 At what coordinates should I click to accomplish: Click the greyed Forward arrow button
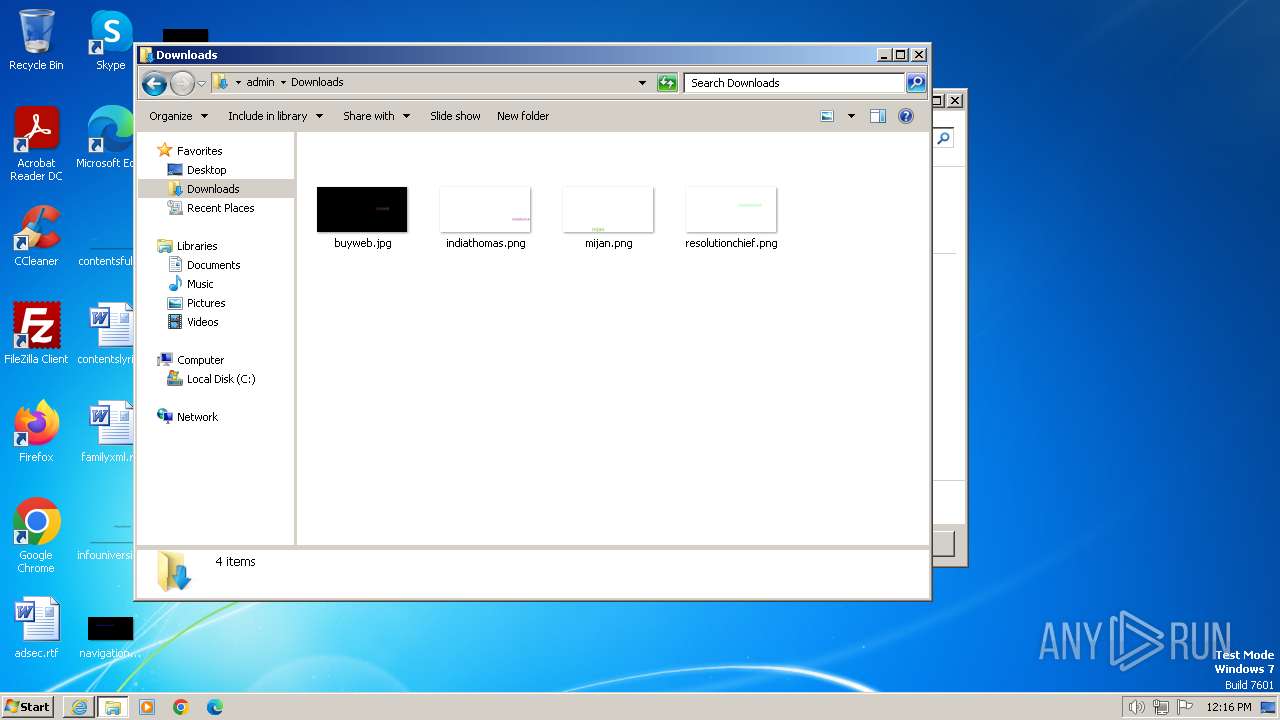point(182,83)
